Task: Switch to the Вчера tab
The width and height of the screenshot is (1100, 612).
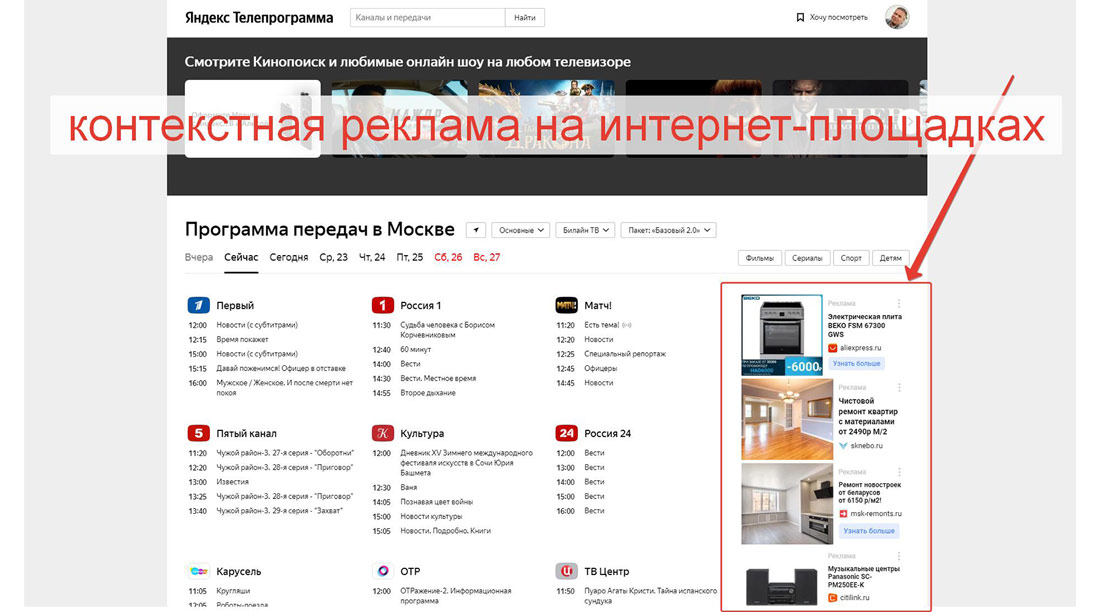Action: [x=199, y=258]
